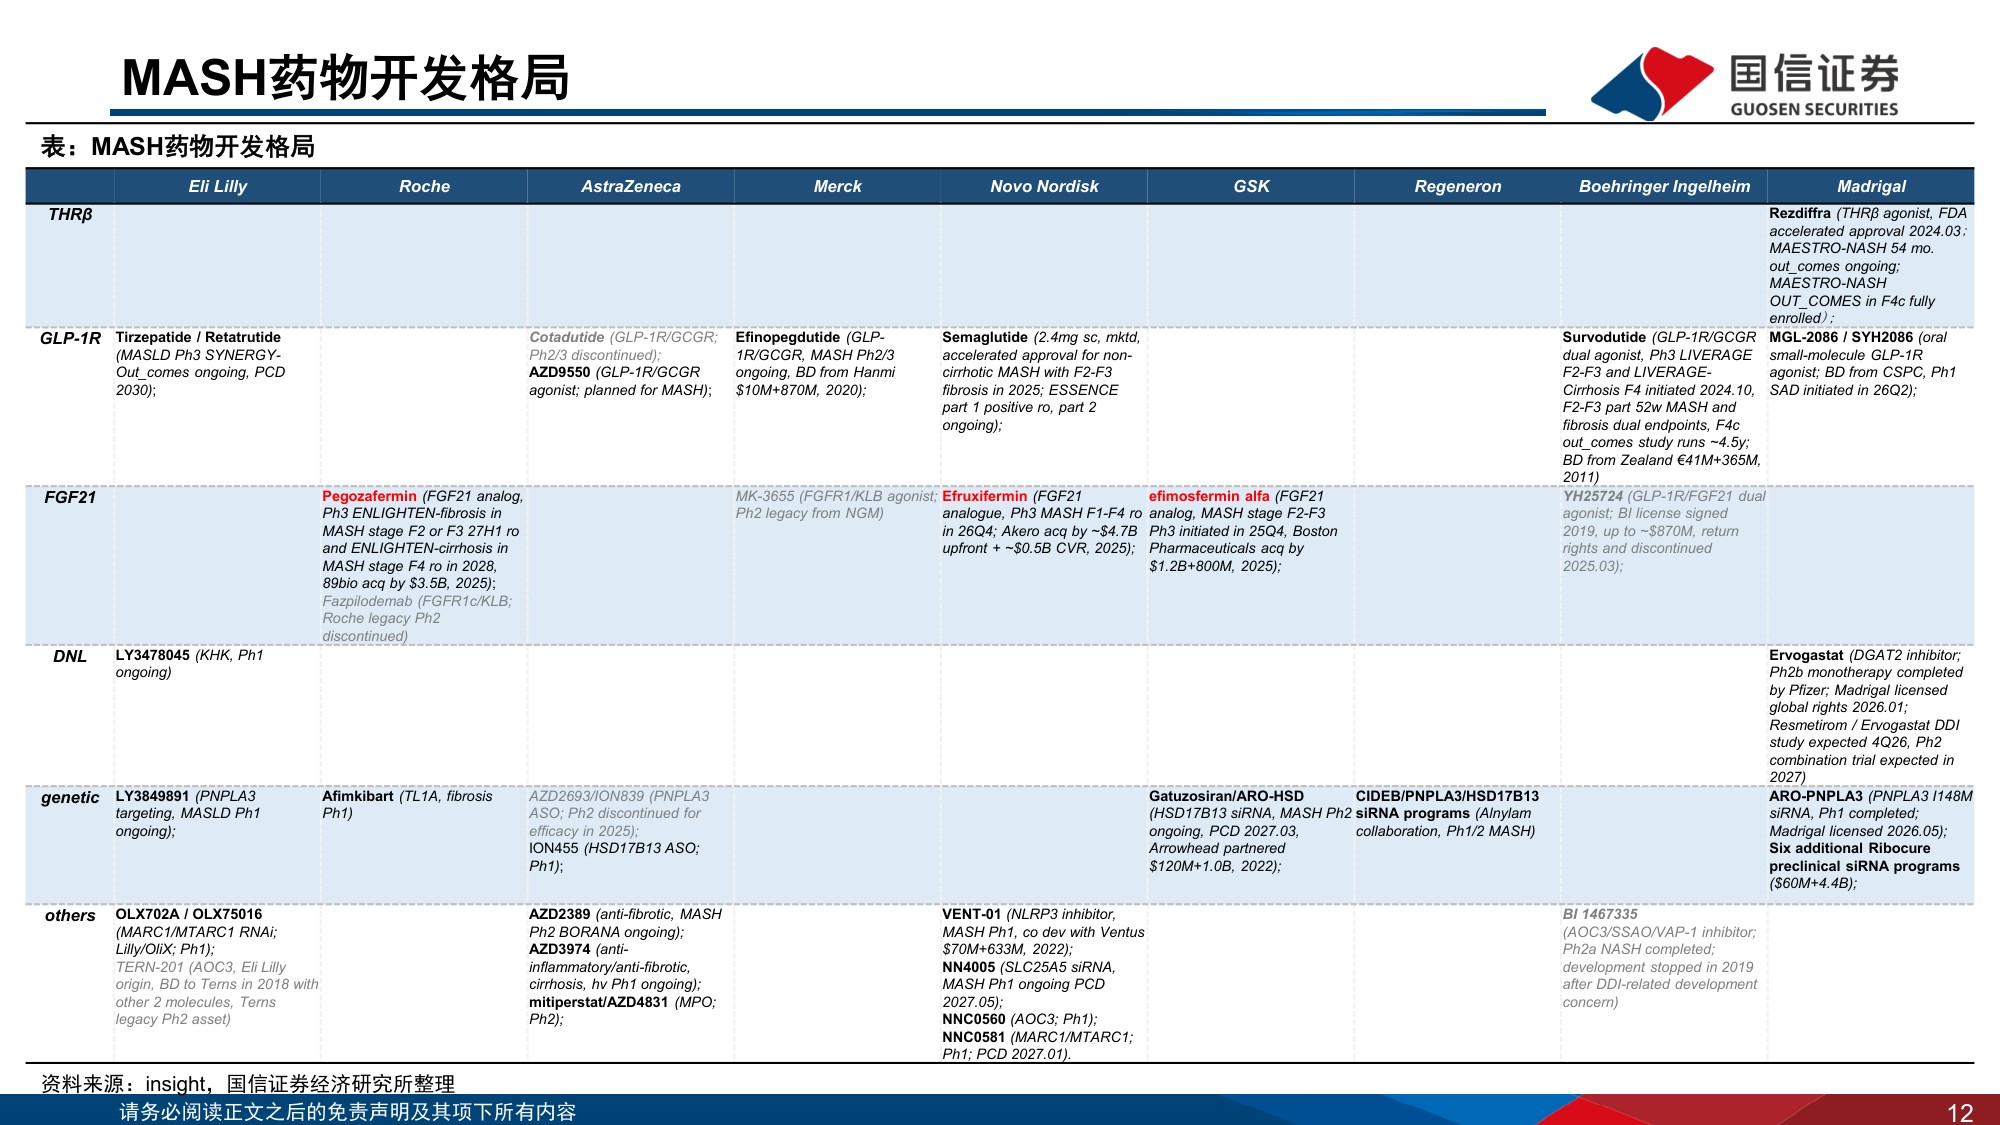Click Tirzepatide / Retatrutide text
This screenshot has height=1125, width=2000.
coord(198,337)
